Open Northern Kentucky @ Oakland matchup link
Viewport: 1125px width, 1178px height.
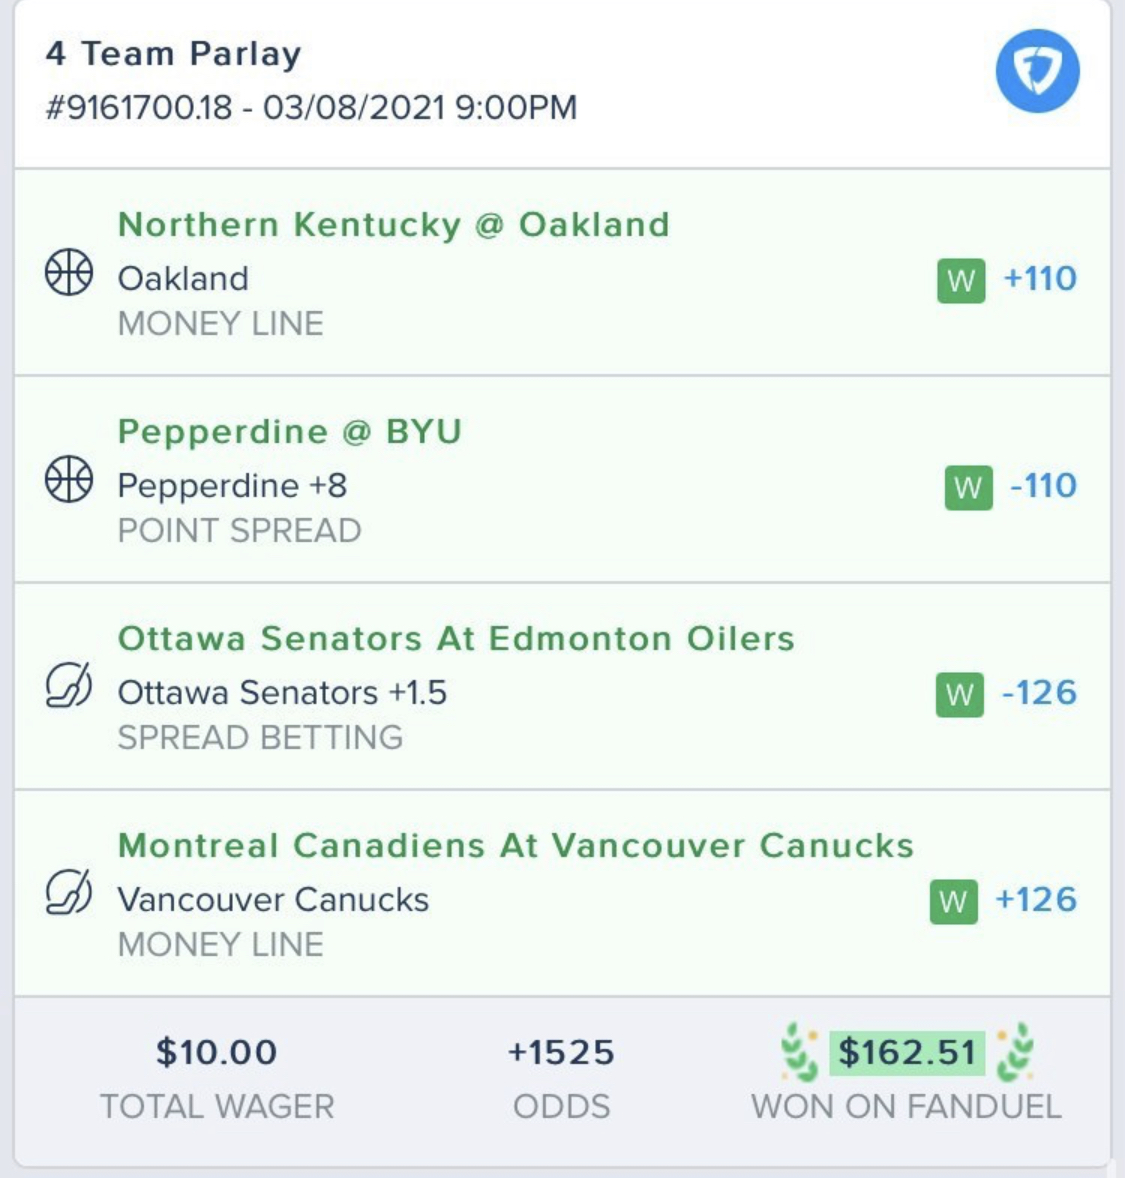(x=393, y=225)
